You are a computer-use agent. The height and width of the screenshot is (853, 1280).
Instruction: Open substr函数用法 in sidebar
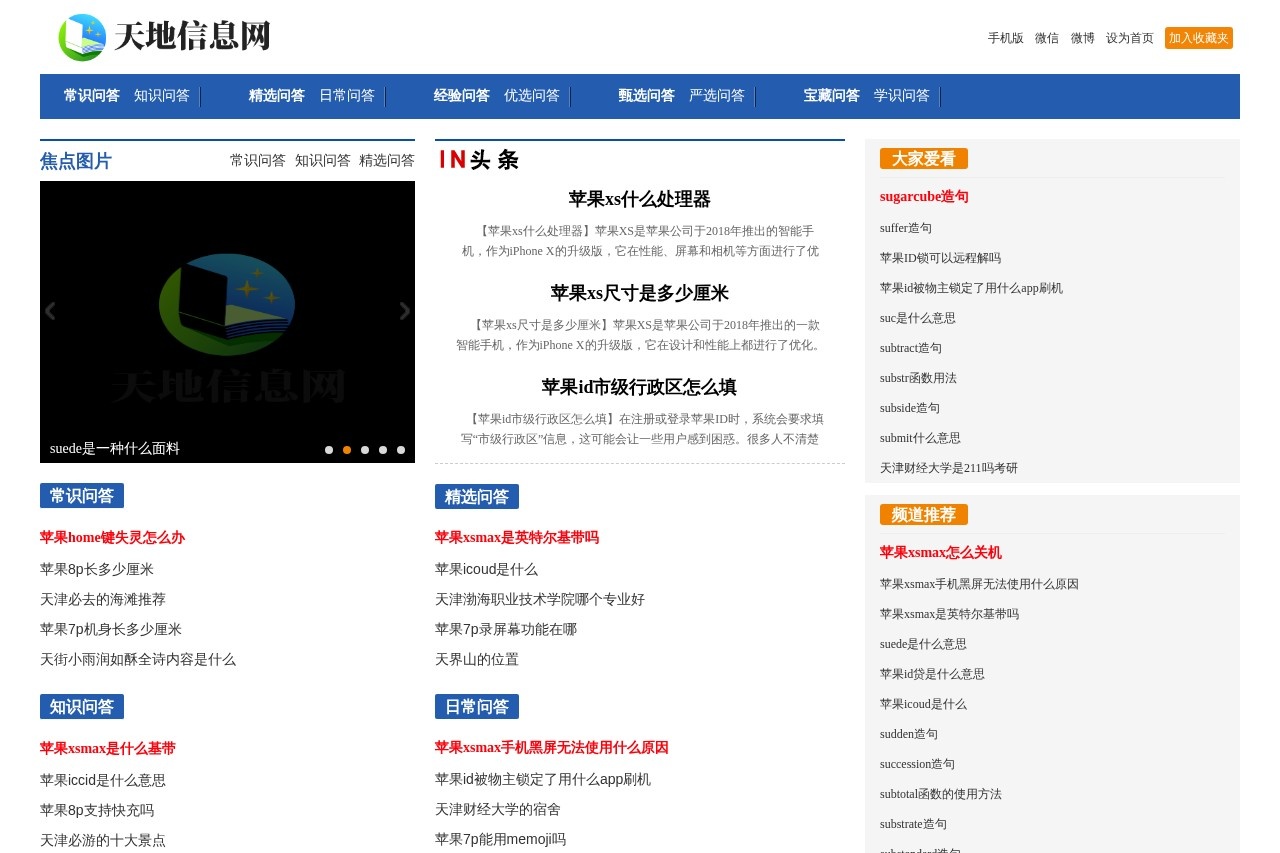[918, 378]
